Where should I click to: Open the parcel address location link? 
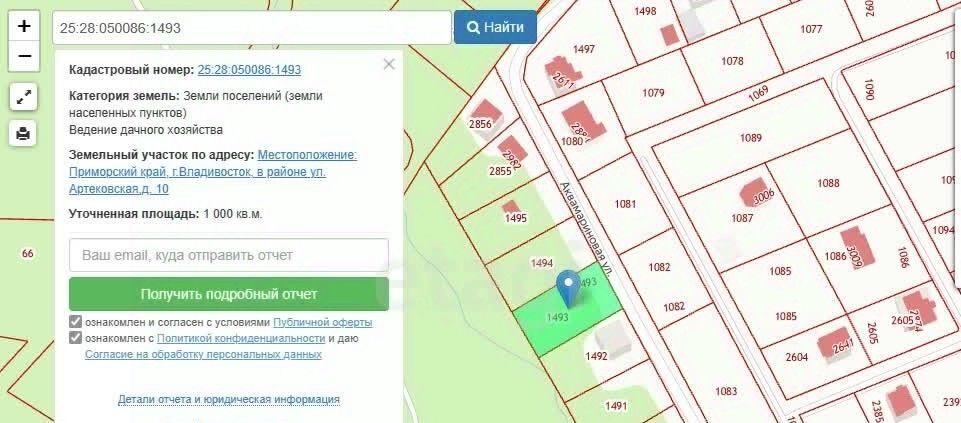tap(213, 172)
